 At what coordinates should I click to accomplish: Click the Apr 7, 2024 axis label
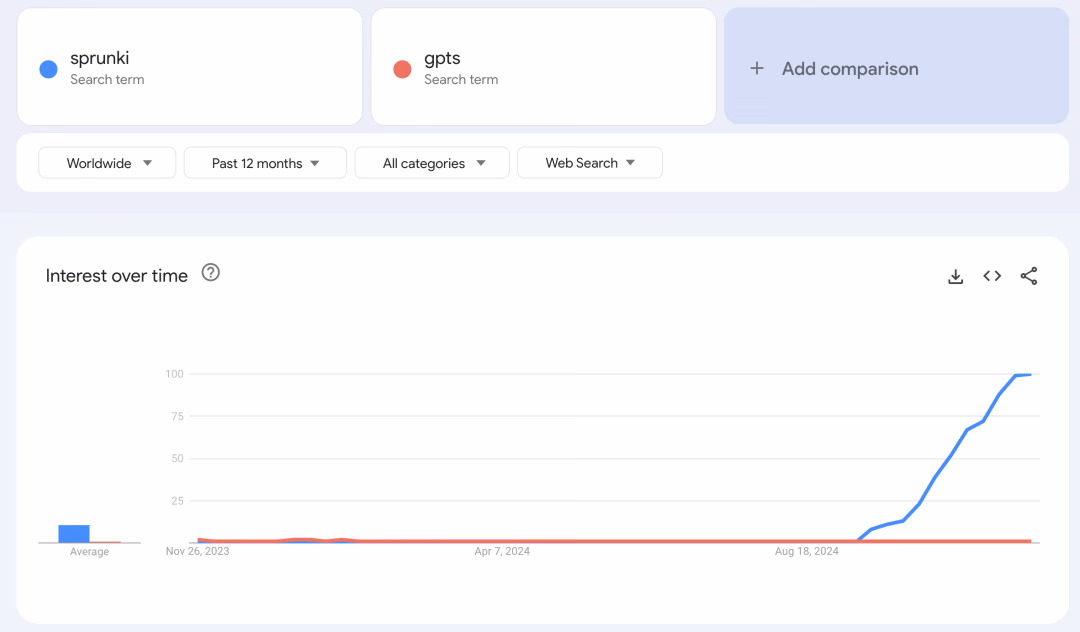tap(502, 551)
